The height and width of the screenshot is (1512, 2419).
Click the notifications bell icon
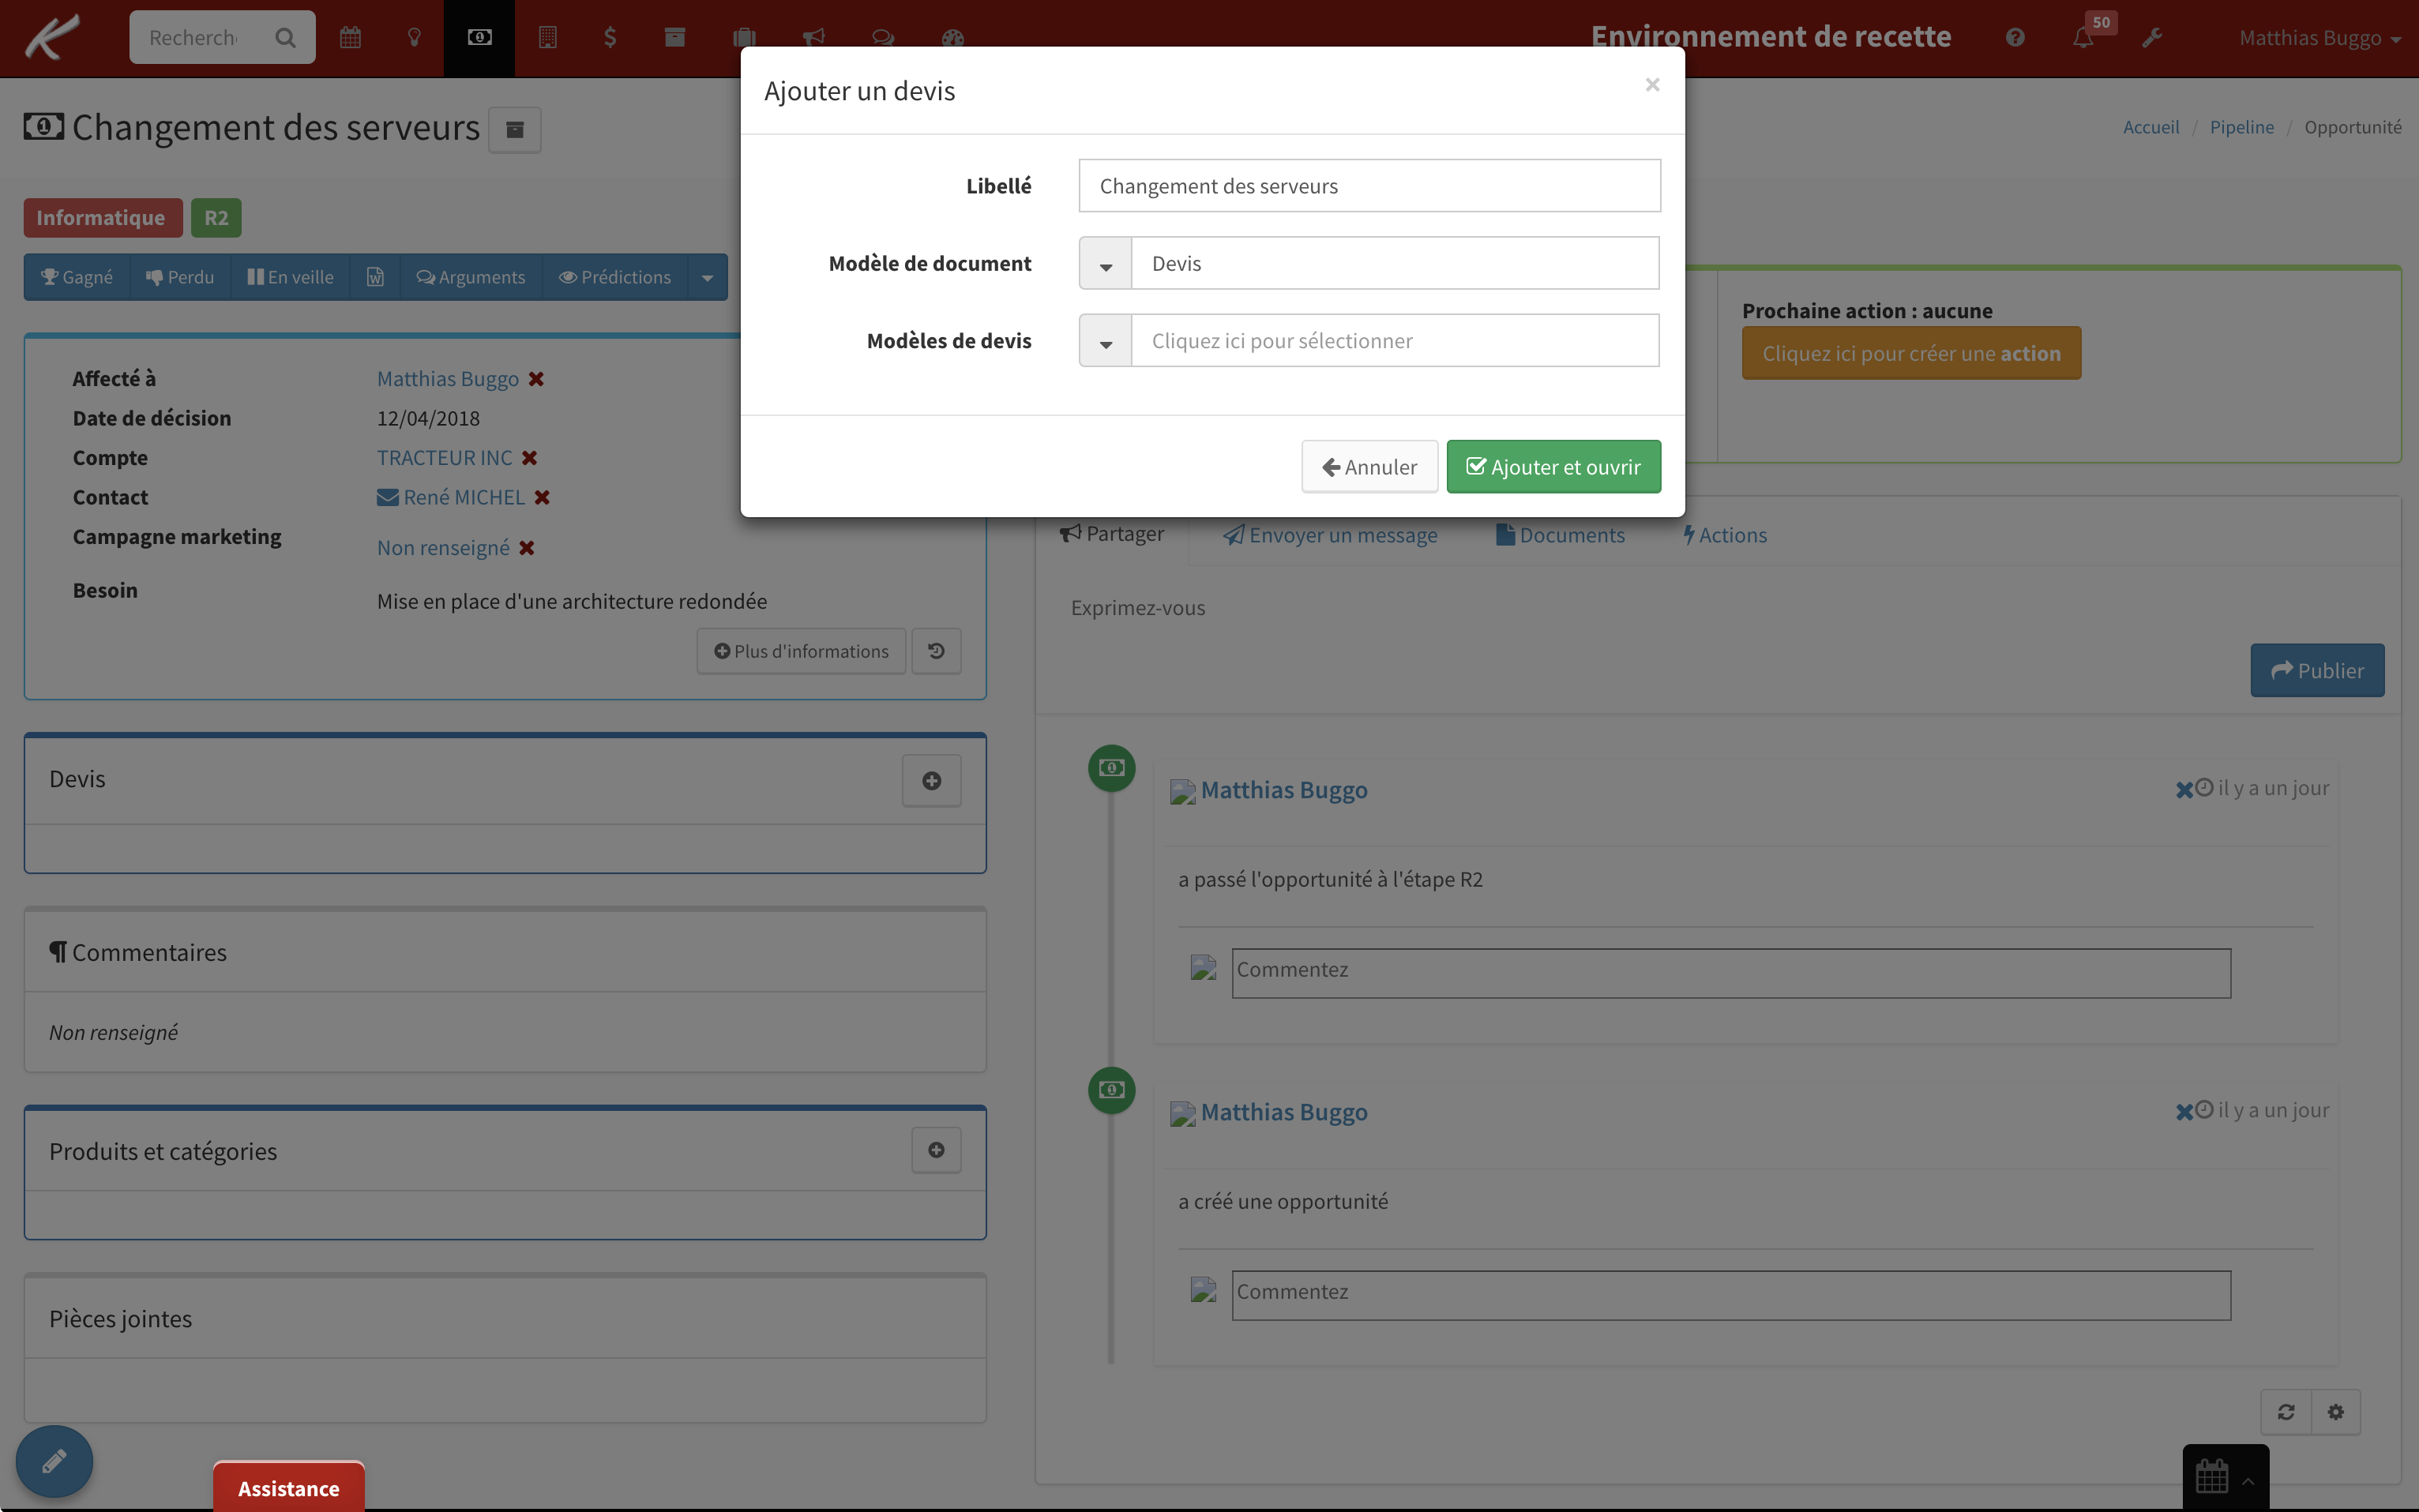tap(2083, 38)
